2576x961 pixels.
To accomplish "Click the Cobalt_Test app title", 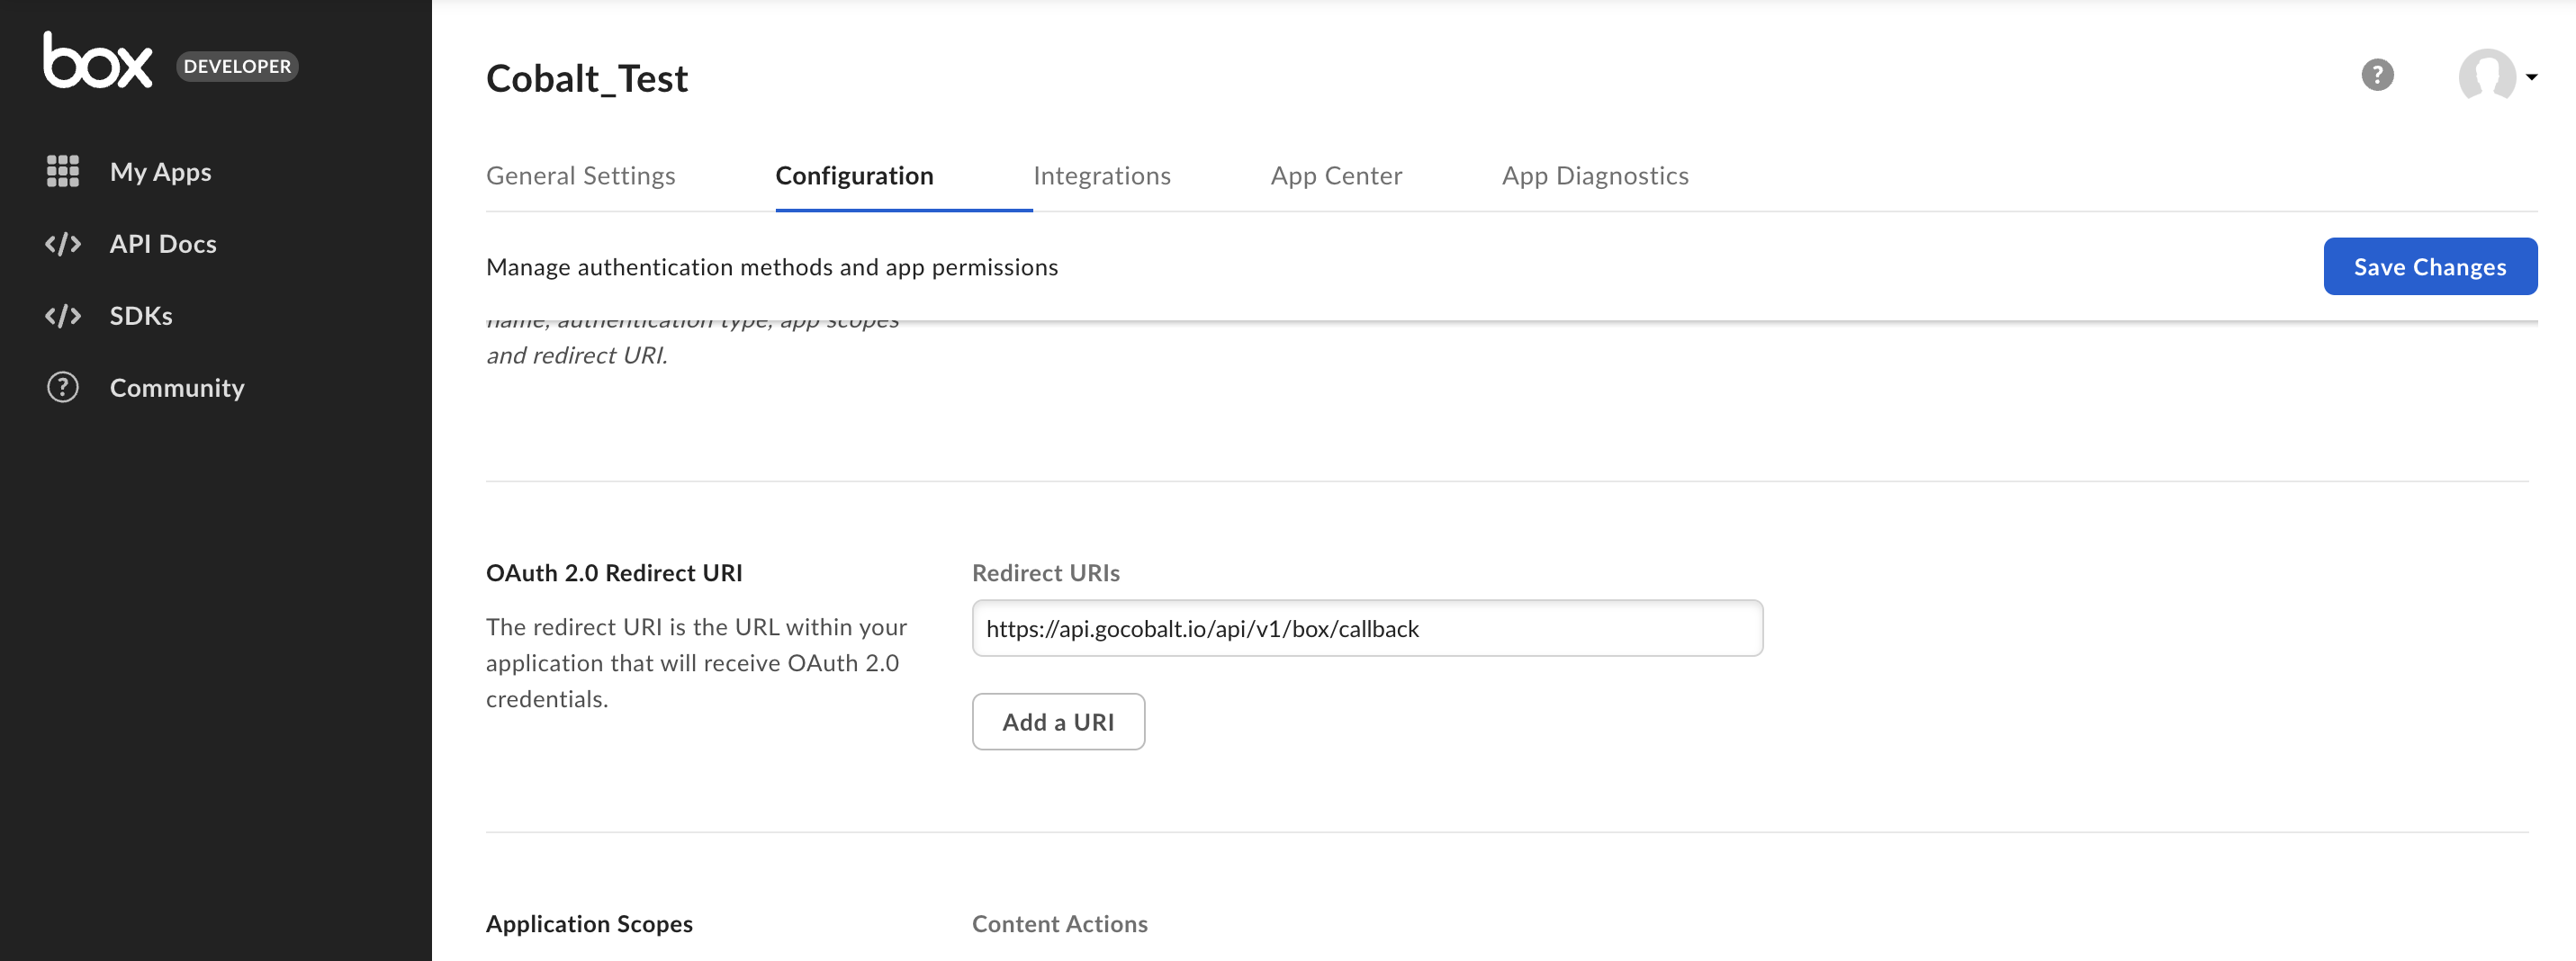I will tap(587, 78).
